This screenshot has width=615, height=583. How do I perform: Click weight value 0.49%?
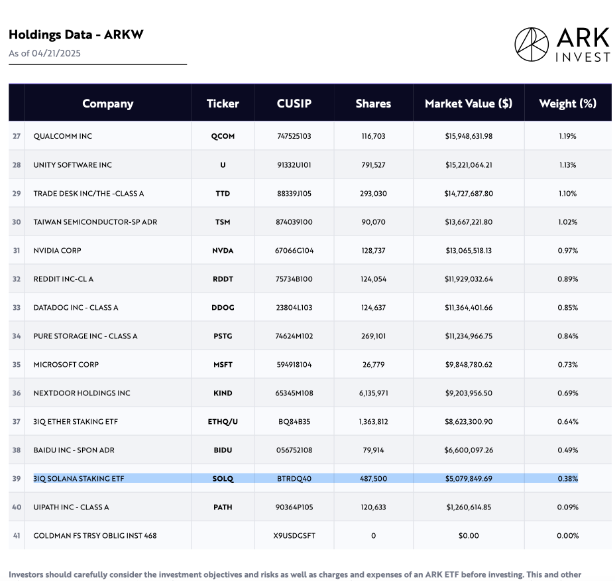coord(568,450)
